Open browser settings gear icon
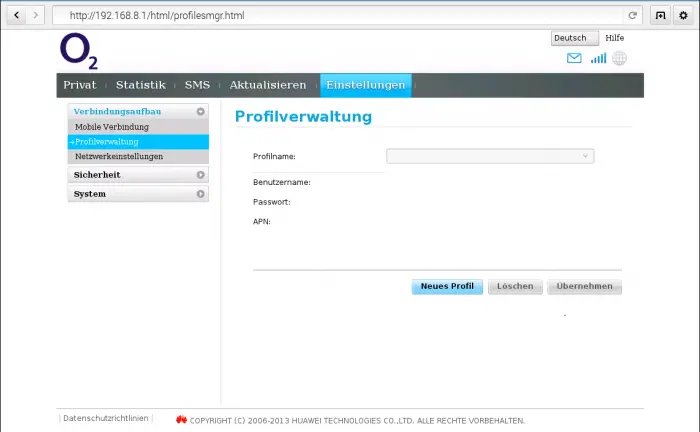The image size is (700, 432). [x=683, y=16]
